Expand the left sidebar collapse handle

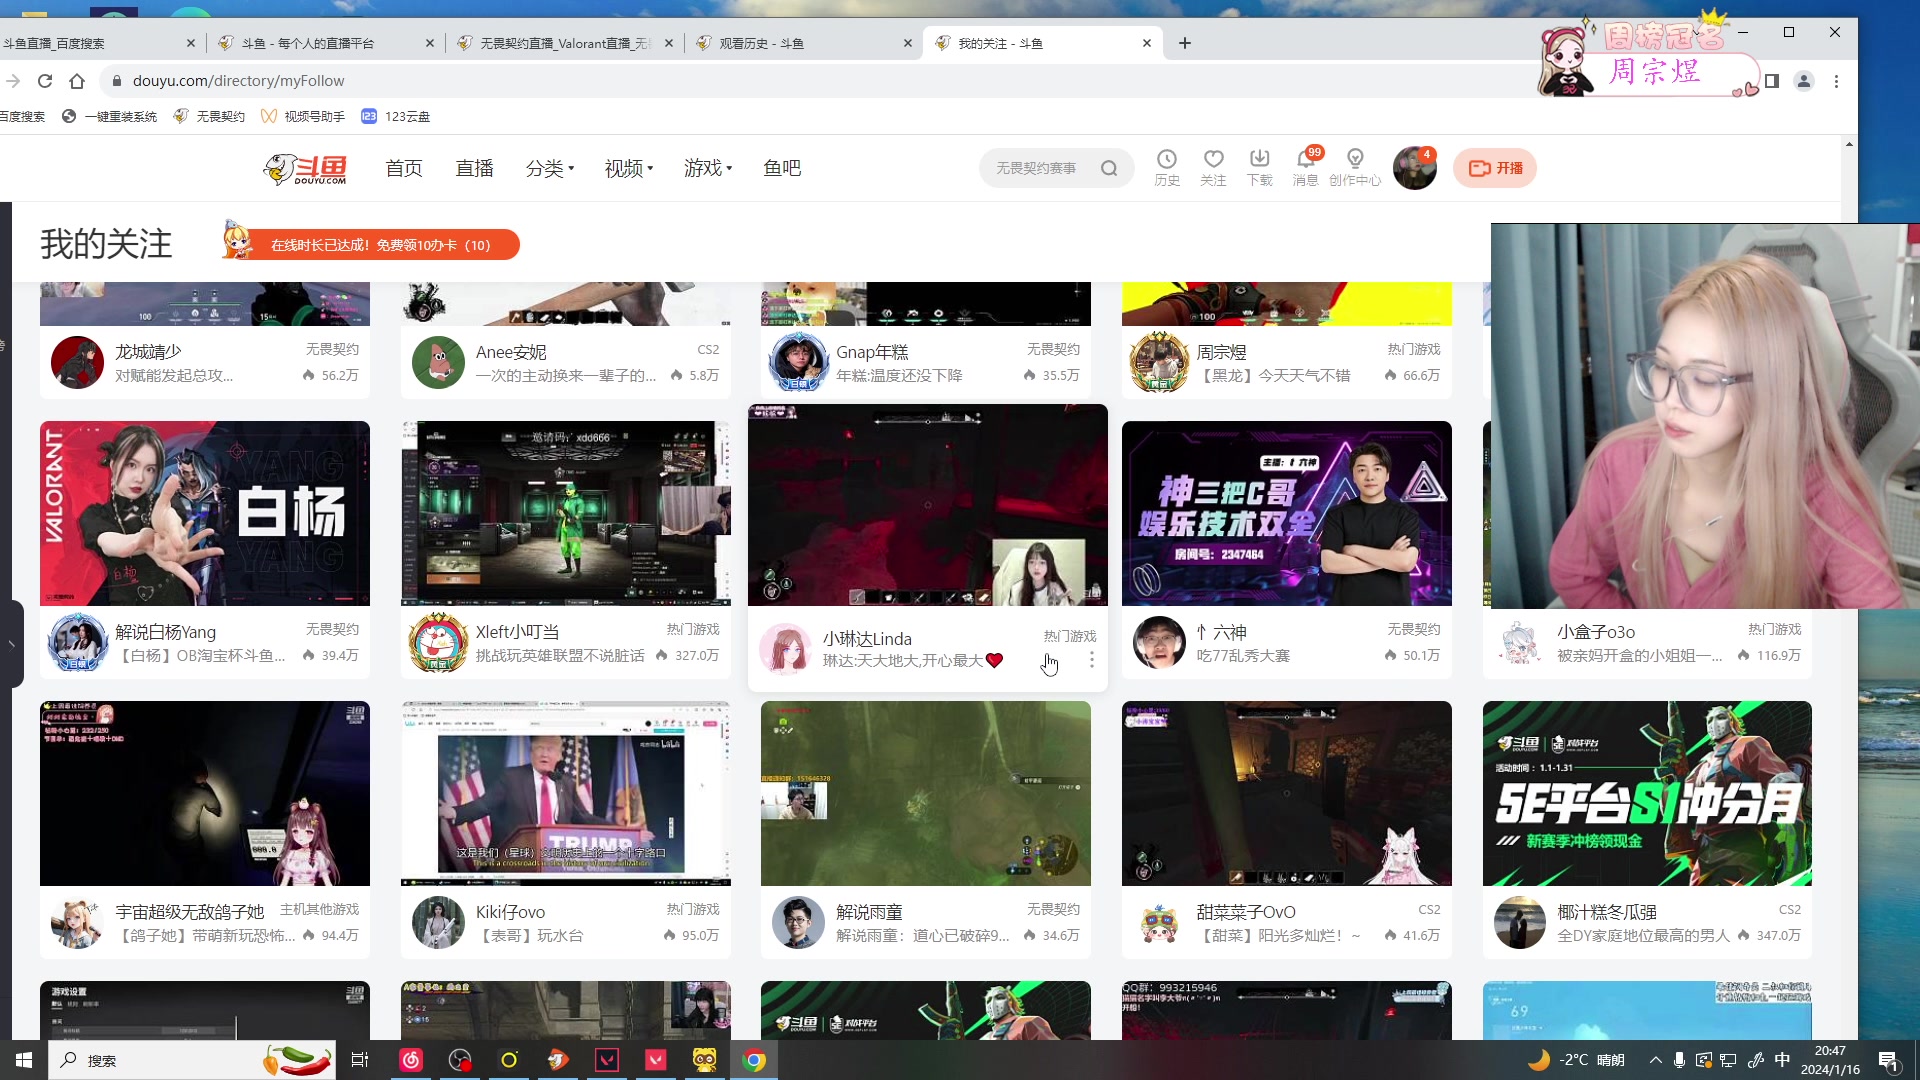coord(11,644)
